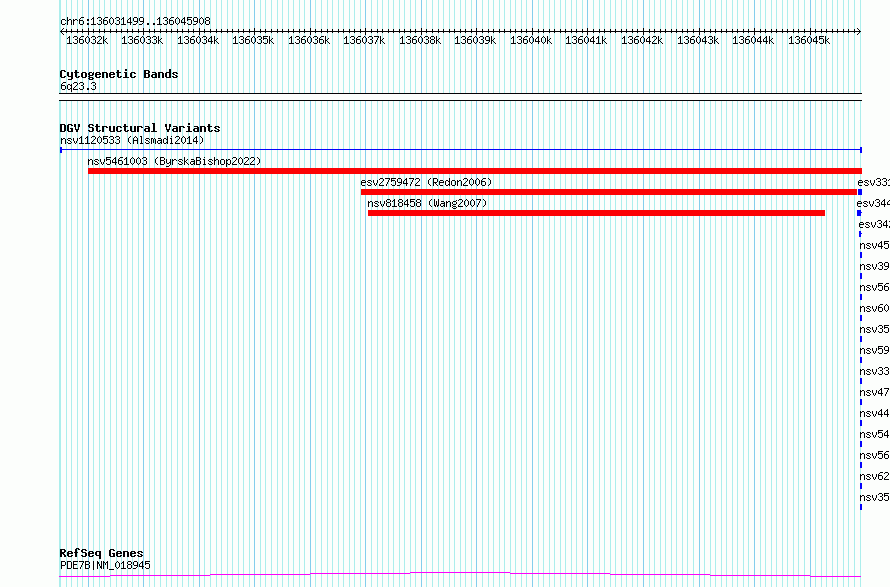Click 136040k on the coordinate scale
Screen dimensions: 890x587
[x=531, y=40]
